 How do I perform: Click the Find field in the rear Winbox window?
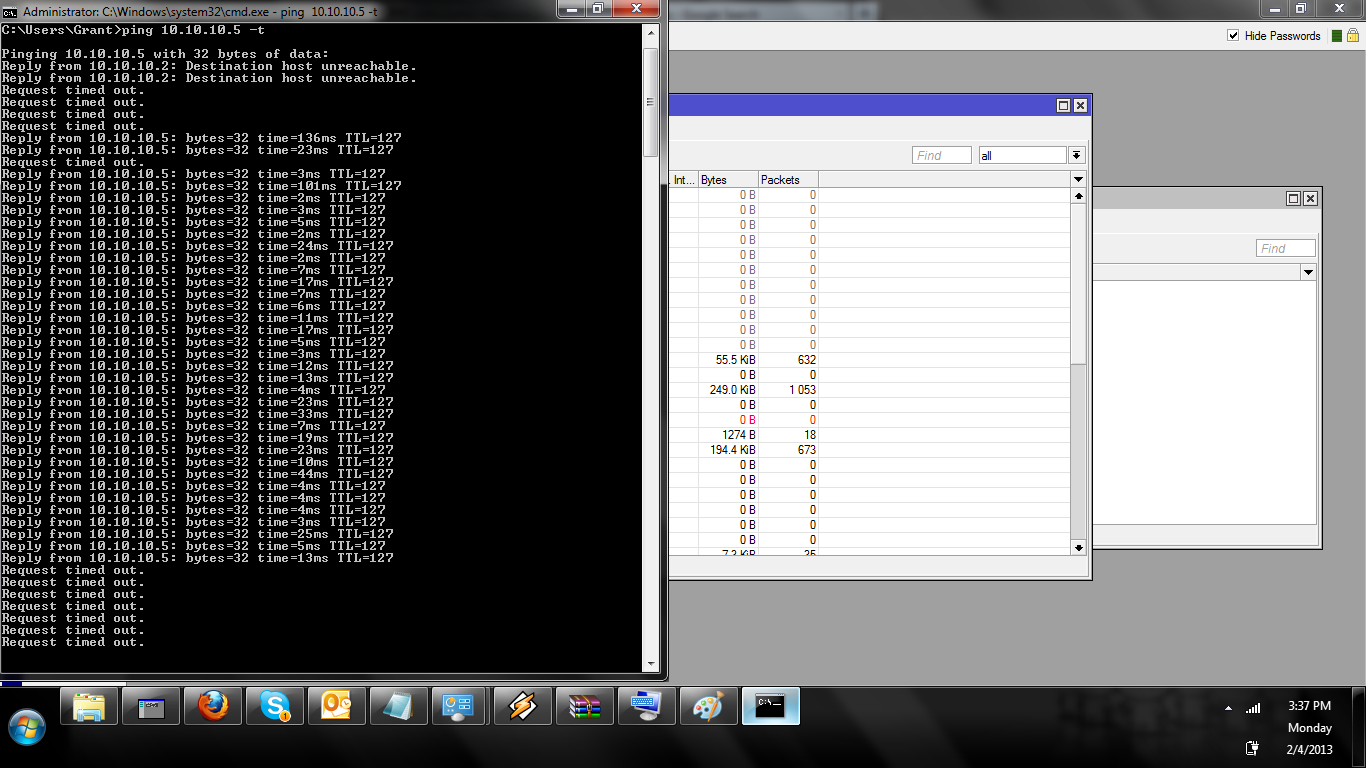tap(1286, 248)
